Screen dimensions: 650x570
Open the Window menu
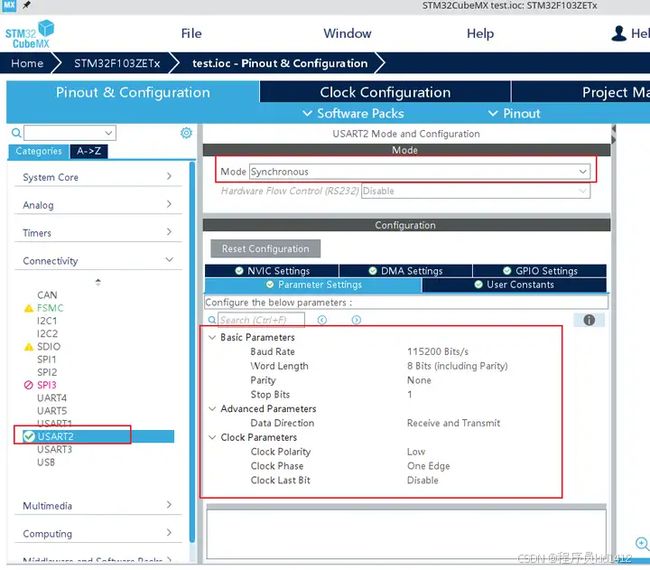click(x=347, y=33)
